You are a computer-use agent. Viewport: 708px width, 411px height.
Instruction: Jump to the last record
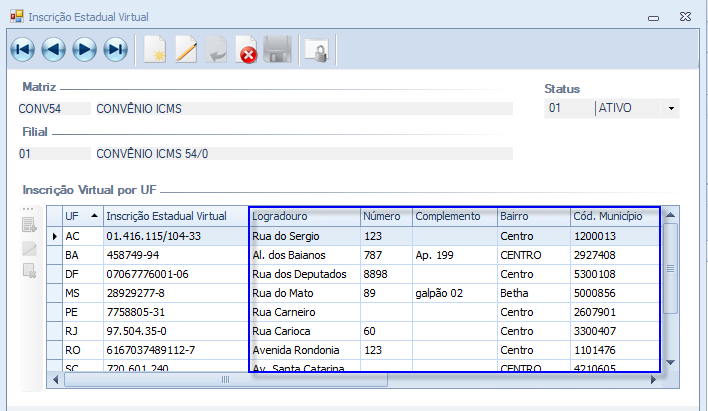[116, 50]
